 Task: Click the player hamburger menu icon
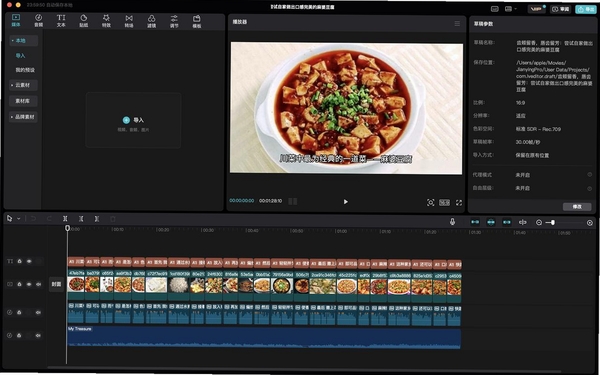457,24
